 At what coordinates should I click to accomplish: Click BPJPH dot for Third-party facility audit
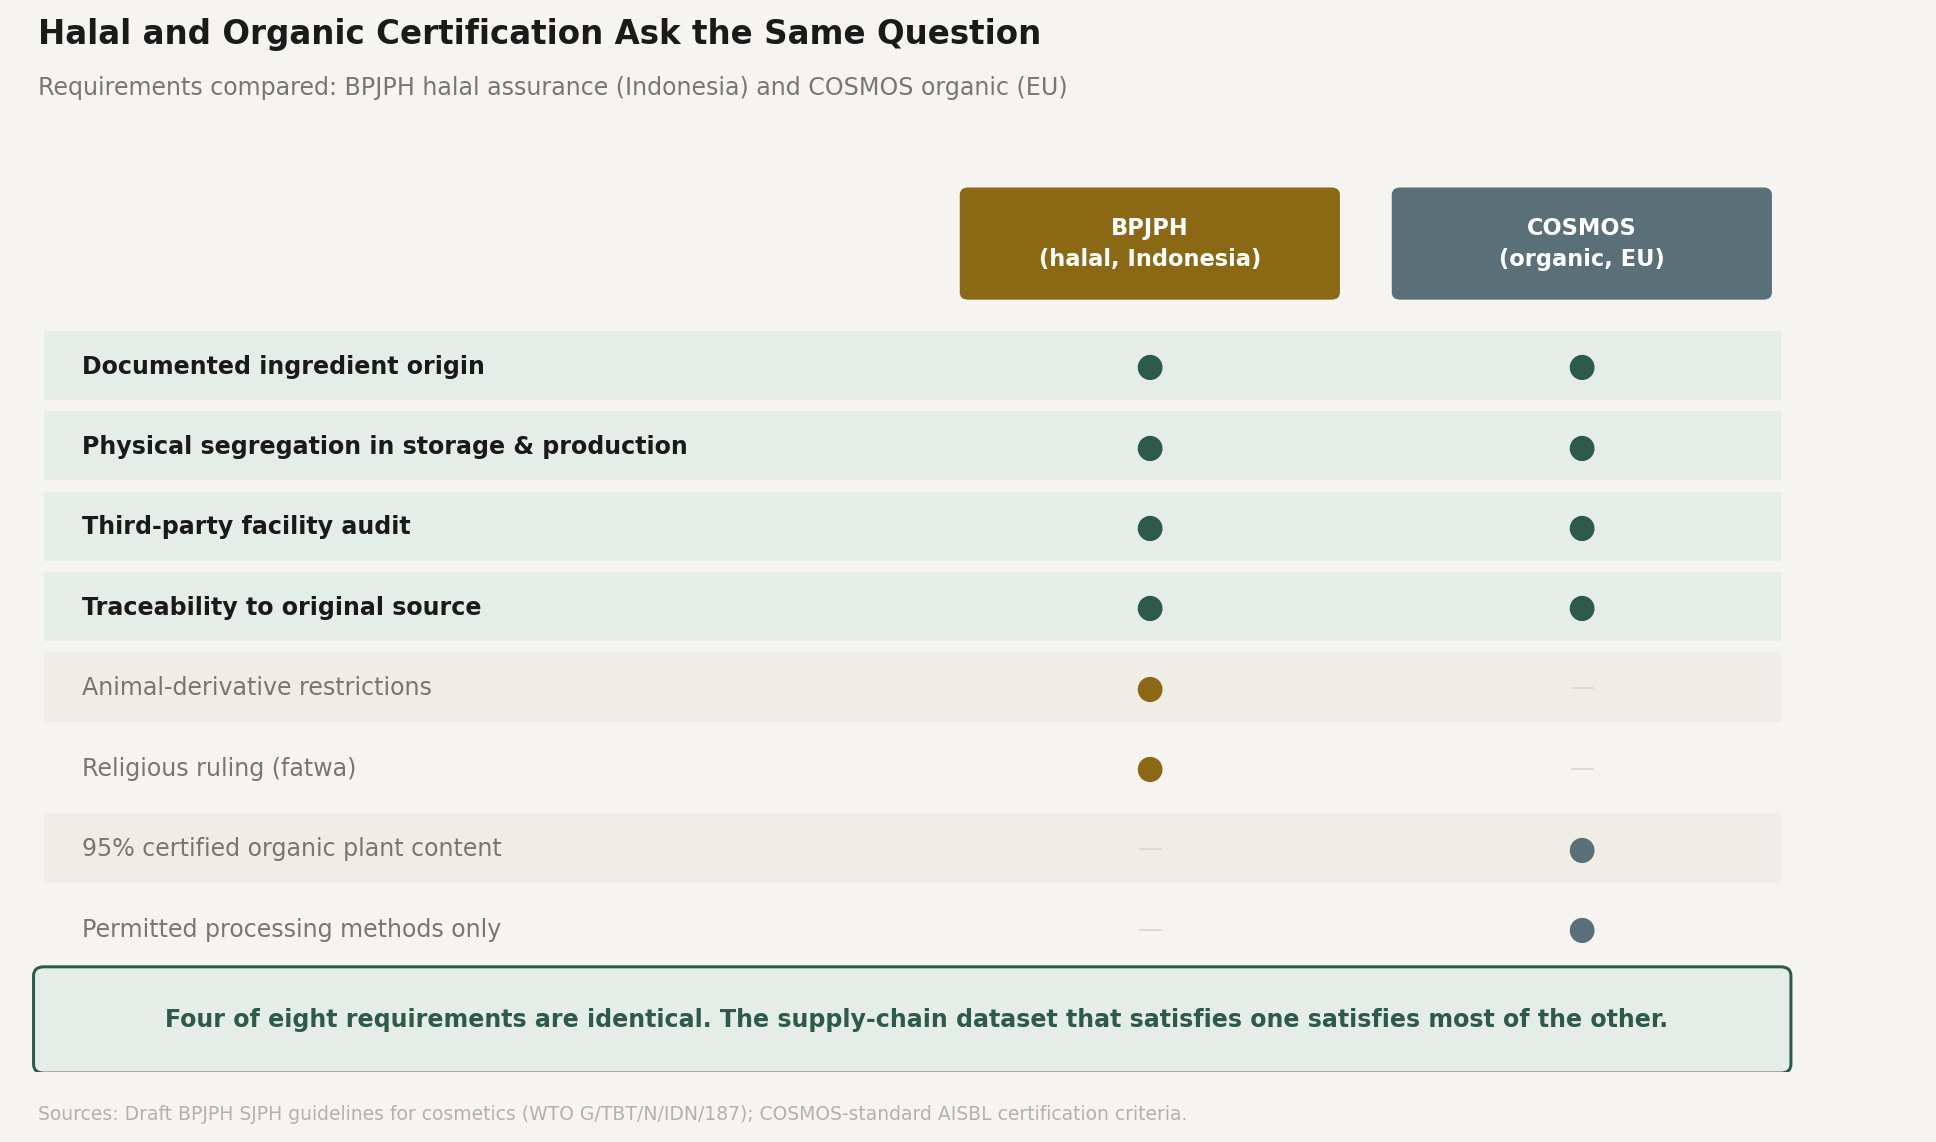[x=1150, y=528]
